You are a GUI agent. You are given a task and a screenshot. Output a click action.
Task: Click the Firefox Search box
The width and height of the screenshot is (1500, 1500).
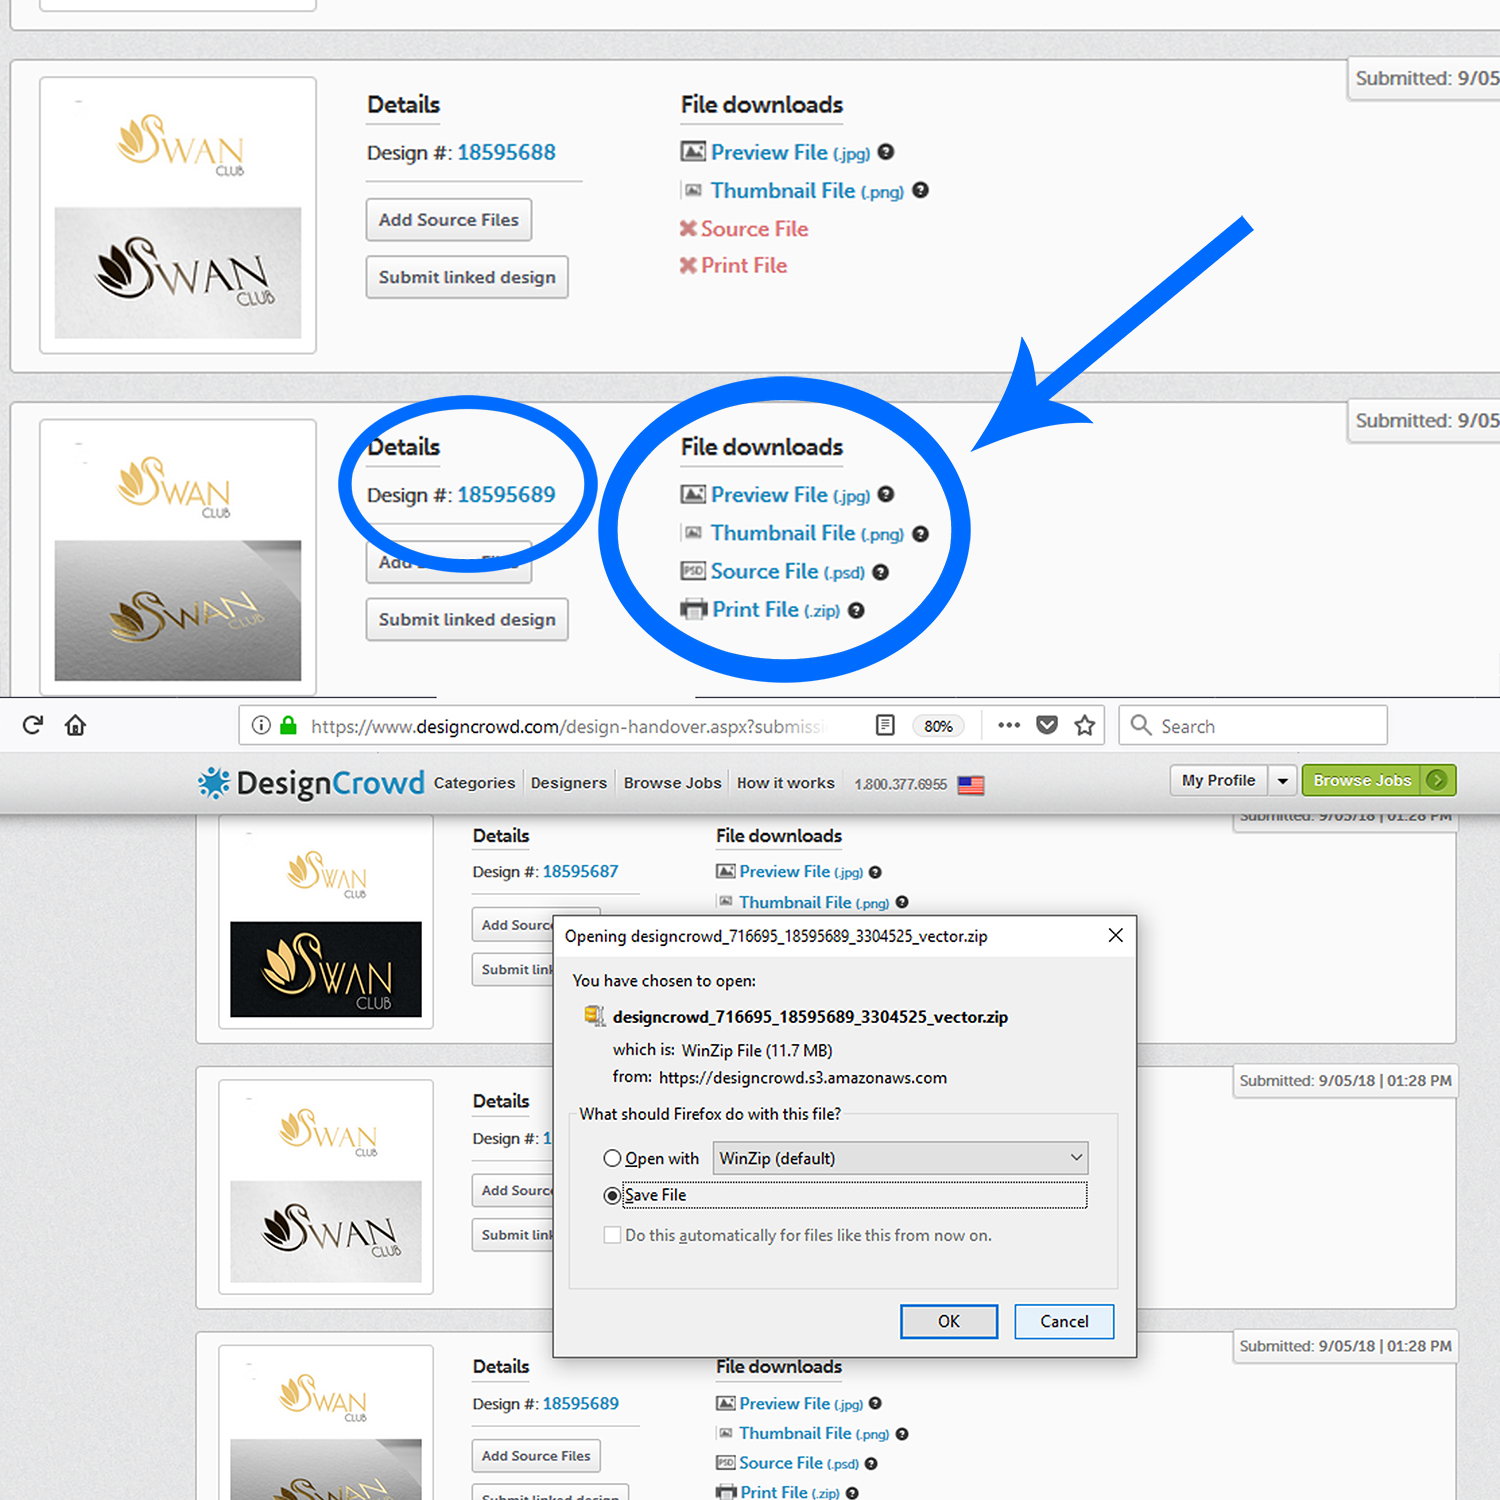[1254, 725]
